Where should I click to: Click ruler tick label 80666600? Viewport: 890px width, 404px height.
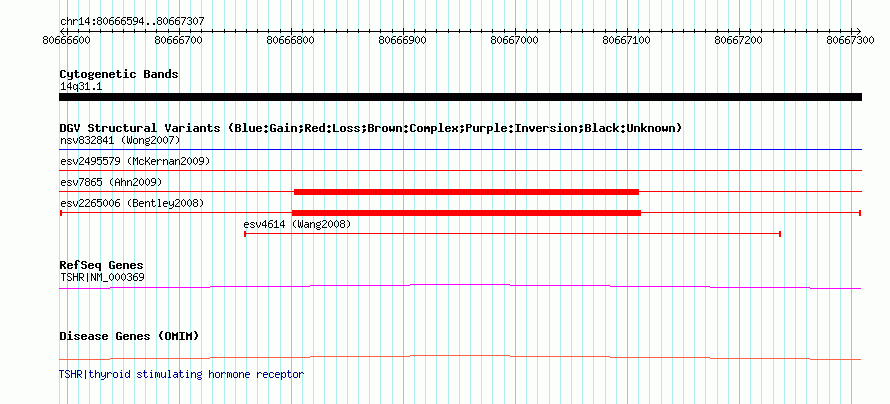(67, 40)
